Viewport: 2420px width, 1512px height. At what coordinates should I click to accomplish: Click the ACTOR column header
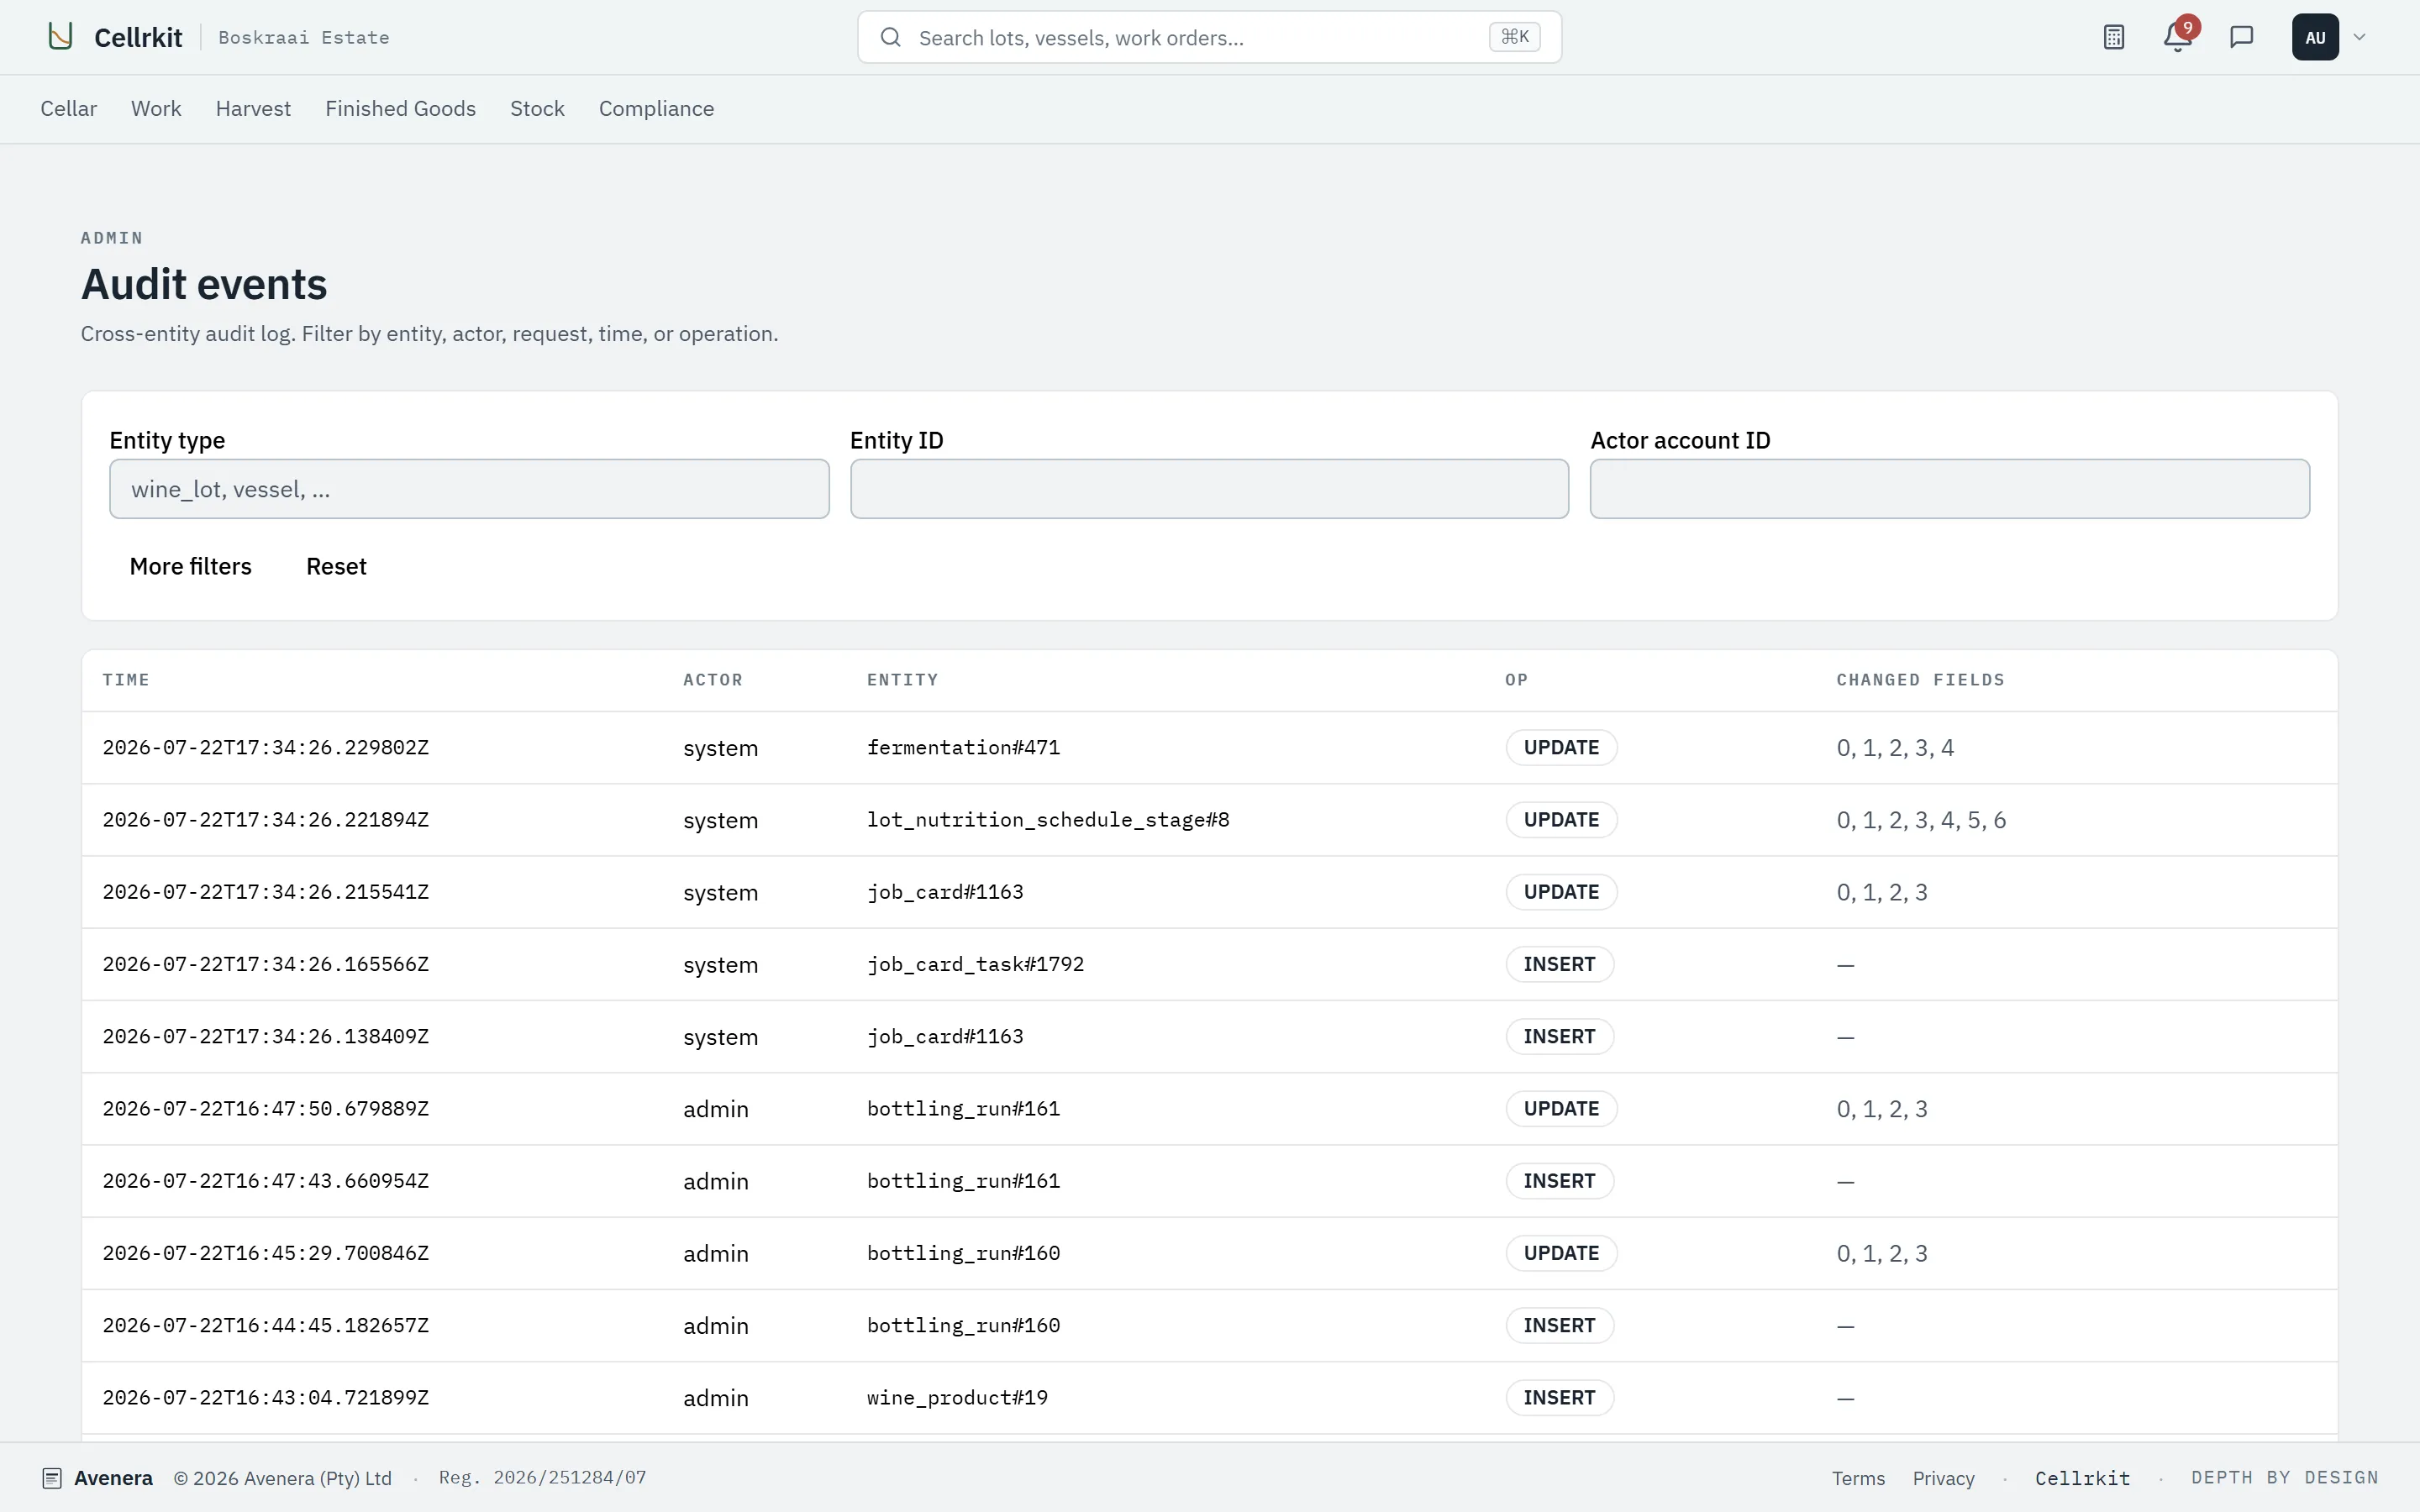coord(713,680)
